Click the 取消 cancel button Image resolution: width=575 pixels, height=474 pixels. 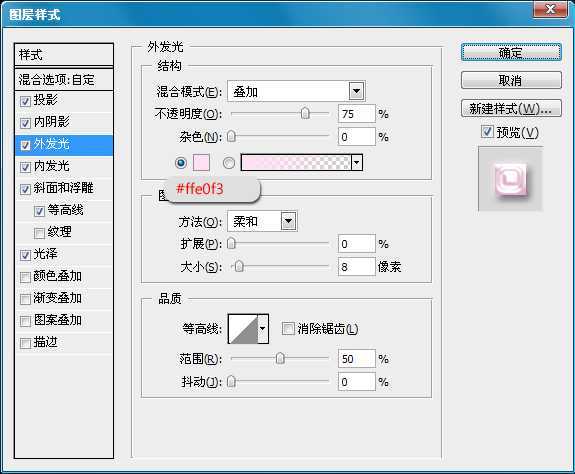511,80
